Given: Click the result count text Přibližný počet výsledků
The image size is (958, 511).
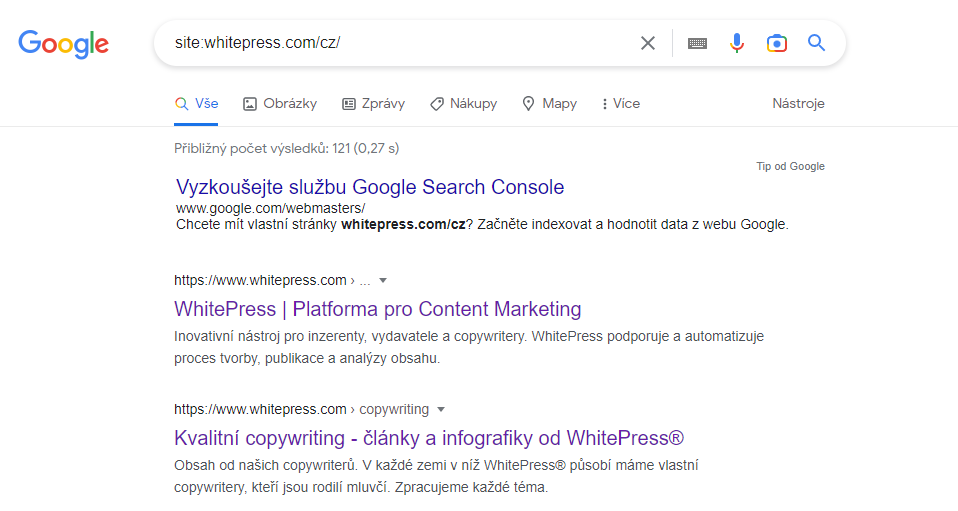Looking at the screenshot, I should [x=287, y=149].
